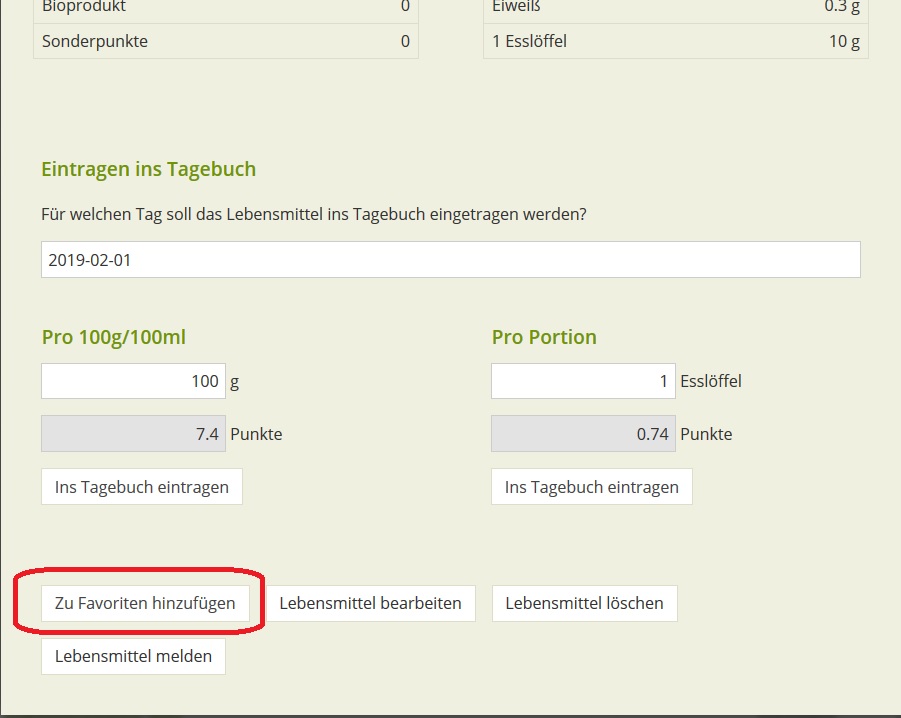This screenshot has height=718, width=901.
Task: Click the 'Pro Portion' heading
Action: coord(544,337)
